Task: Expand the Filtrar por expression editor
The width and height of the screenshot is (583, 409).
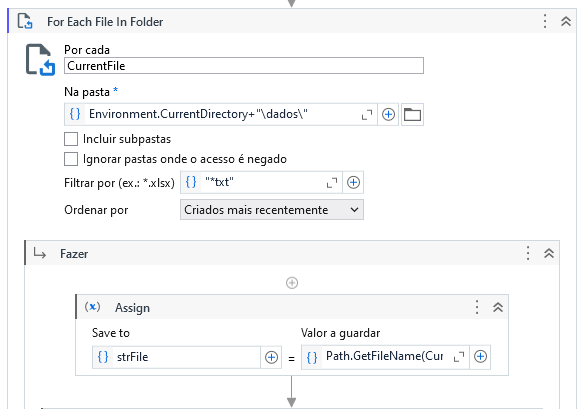Action: 332,183
